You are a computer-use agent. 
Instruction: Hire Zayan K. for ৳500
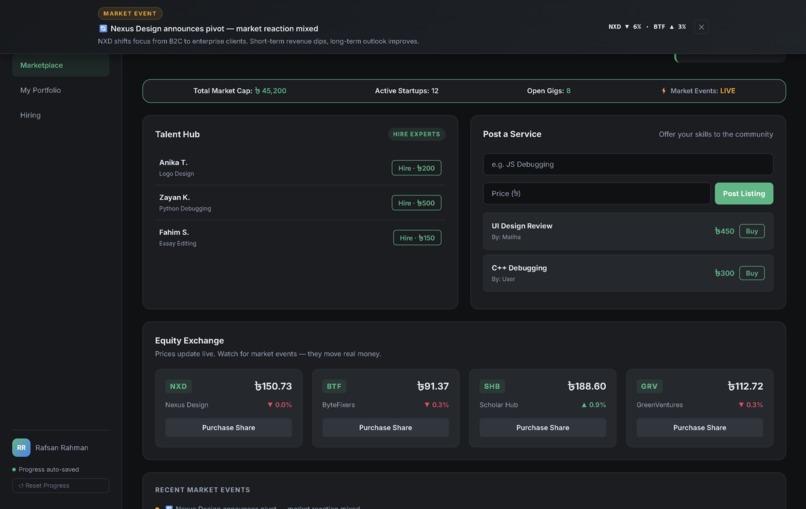tap(416, 203)
